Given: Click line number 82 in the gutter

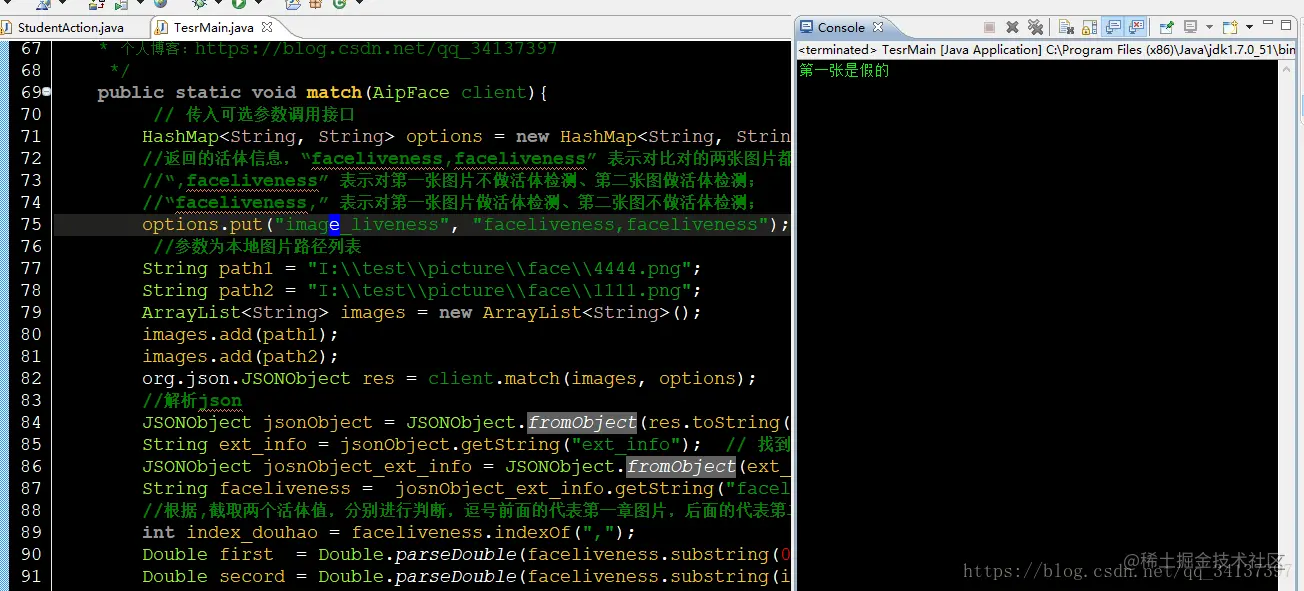Looking at the screenshot, I should 31,378.
